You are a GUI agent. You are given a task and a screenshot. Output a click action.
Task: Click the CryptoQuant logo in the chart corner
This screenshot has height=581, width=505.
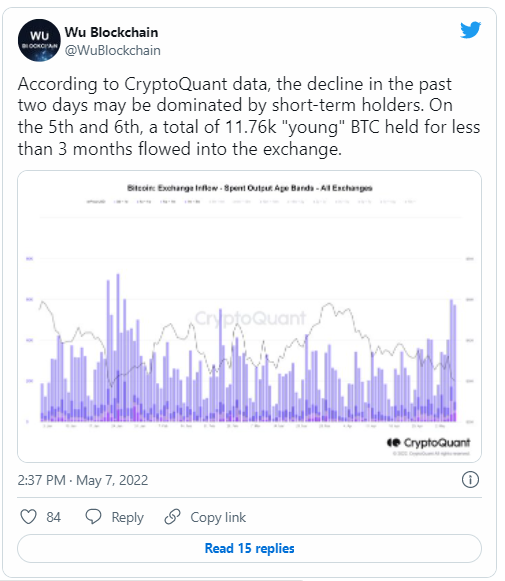(x=428, y=442)
